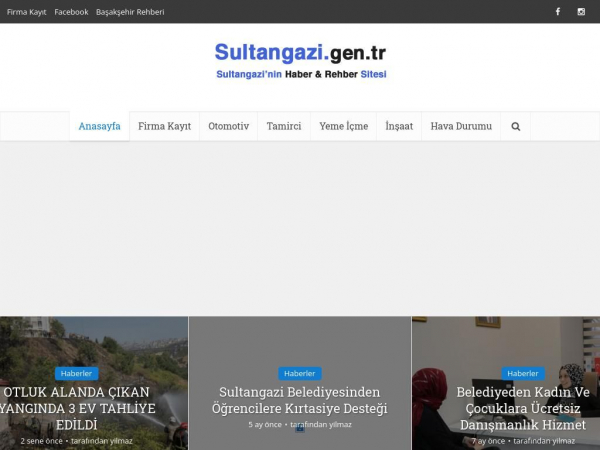The width and height of the screenshot is (600, 450).
Task: Click the Sultangazi.gen.tr site logo
Action: (x=300, y=52)
